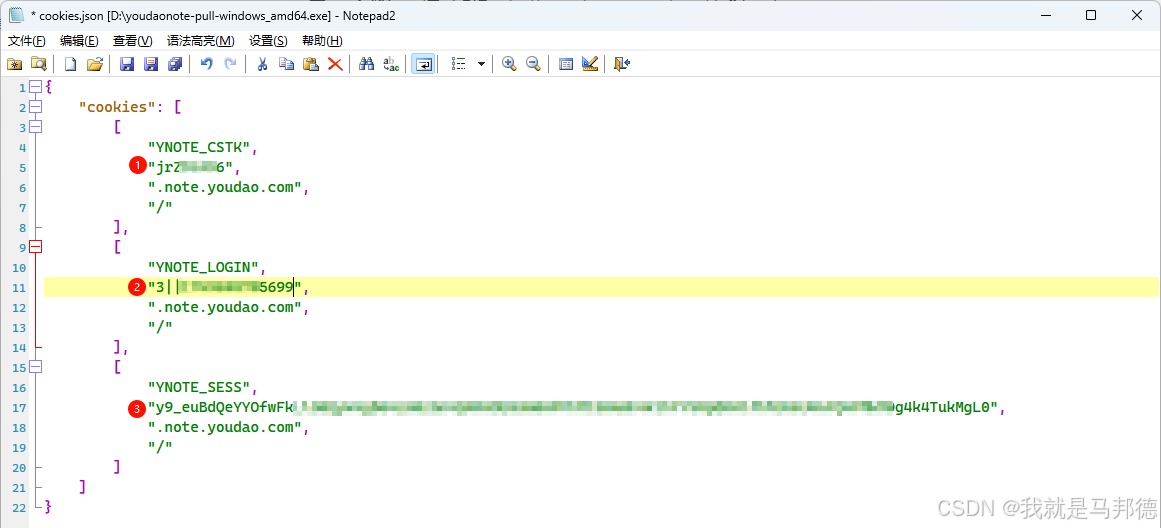Open the 设置(S) menu
This screenshot has width=1161, height=528.
268,41
